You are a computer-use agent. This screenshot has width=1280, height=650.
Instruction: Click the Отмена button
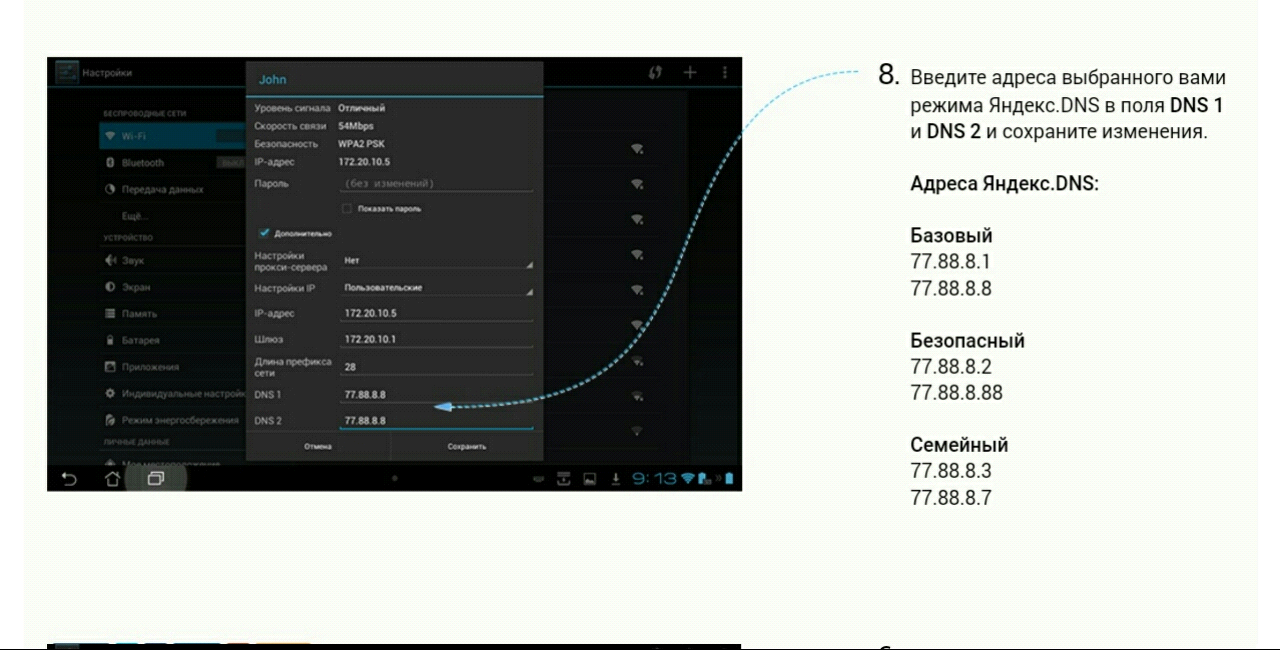tap(318, 447)
